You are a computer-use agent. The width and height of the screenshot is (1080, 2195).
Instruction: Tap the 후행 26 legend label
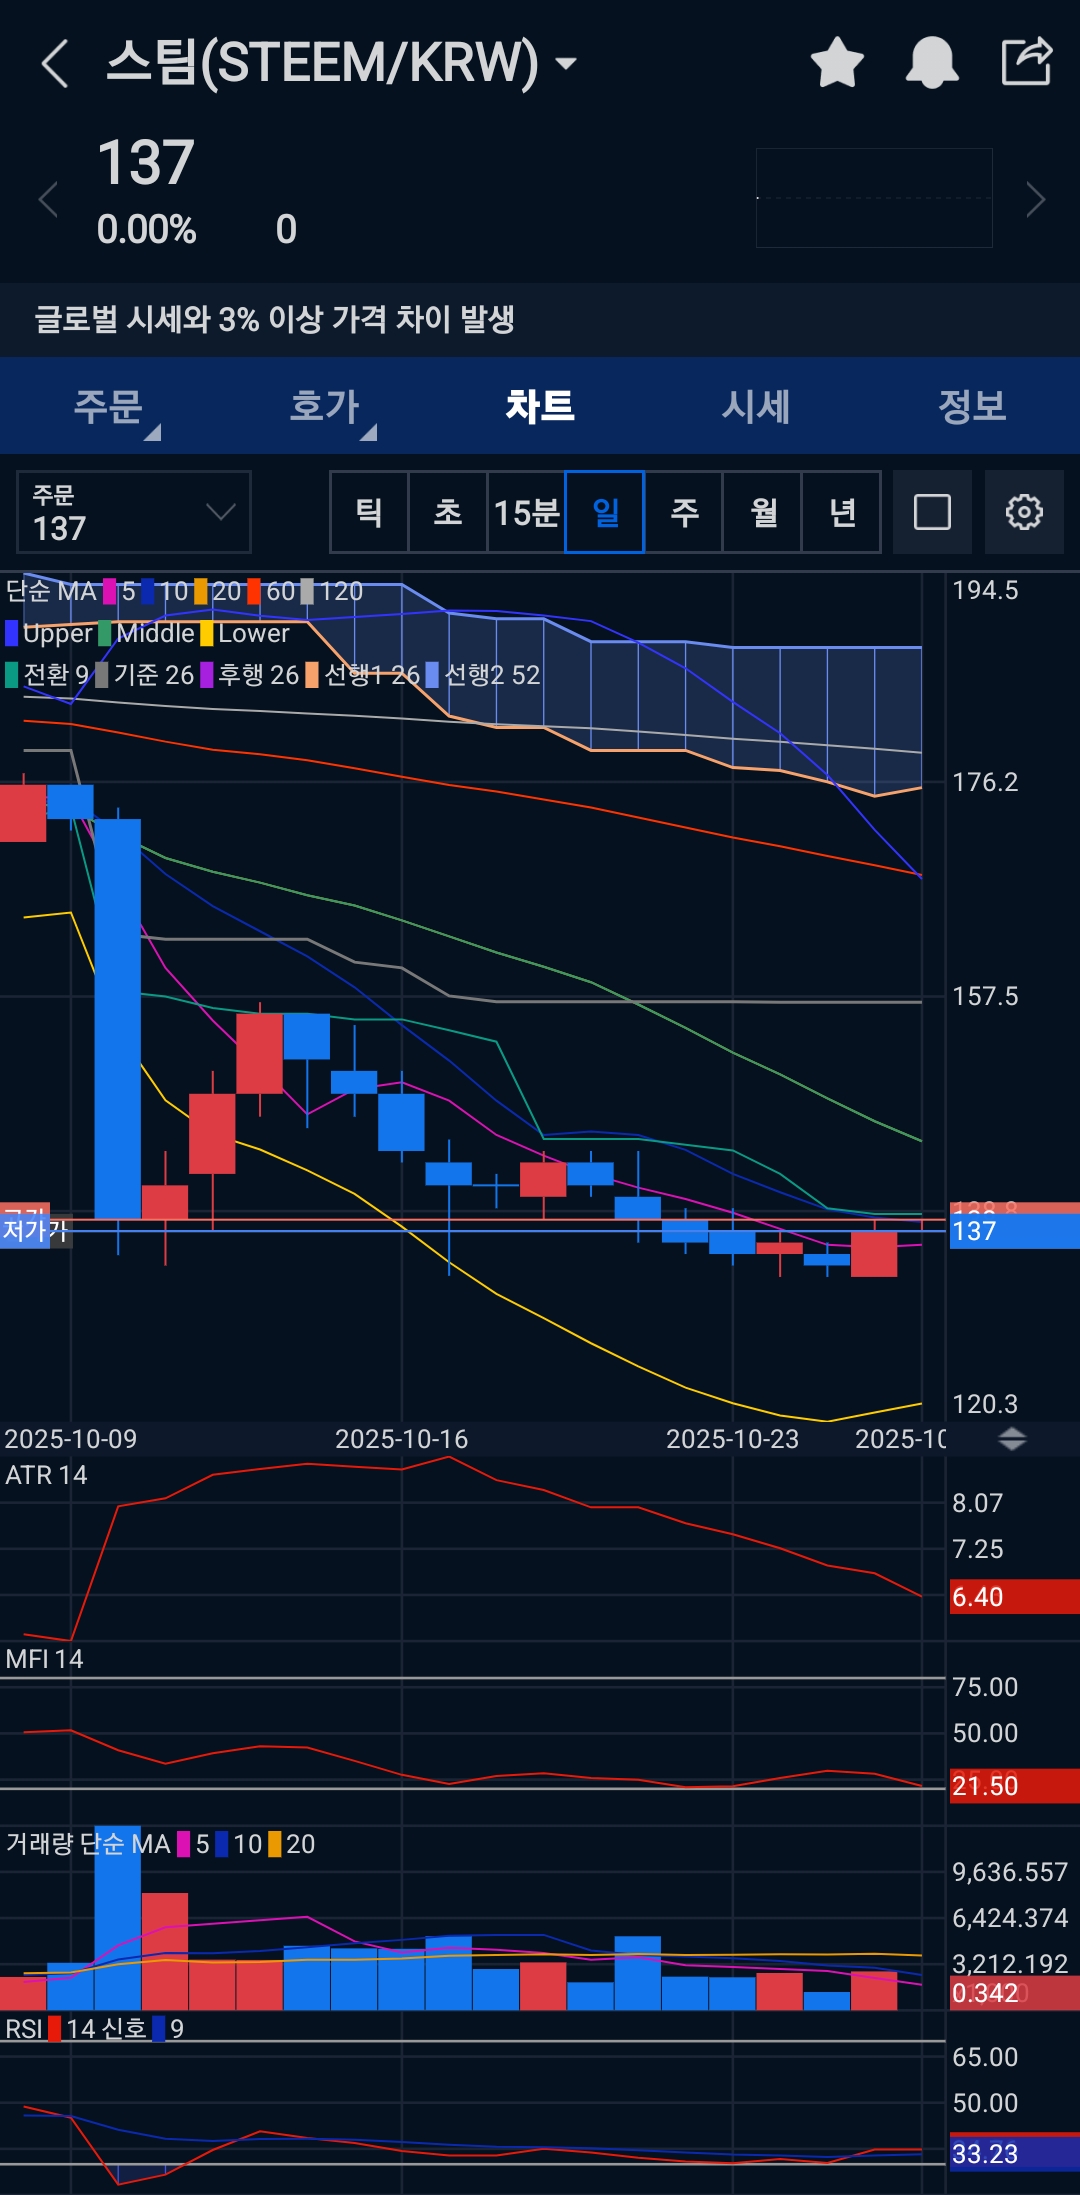(x=250, y=675)
